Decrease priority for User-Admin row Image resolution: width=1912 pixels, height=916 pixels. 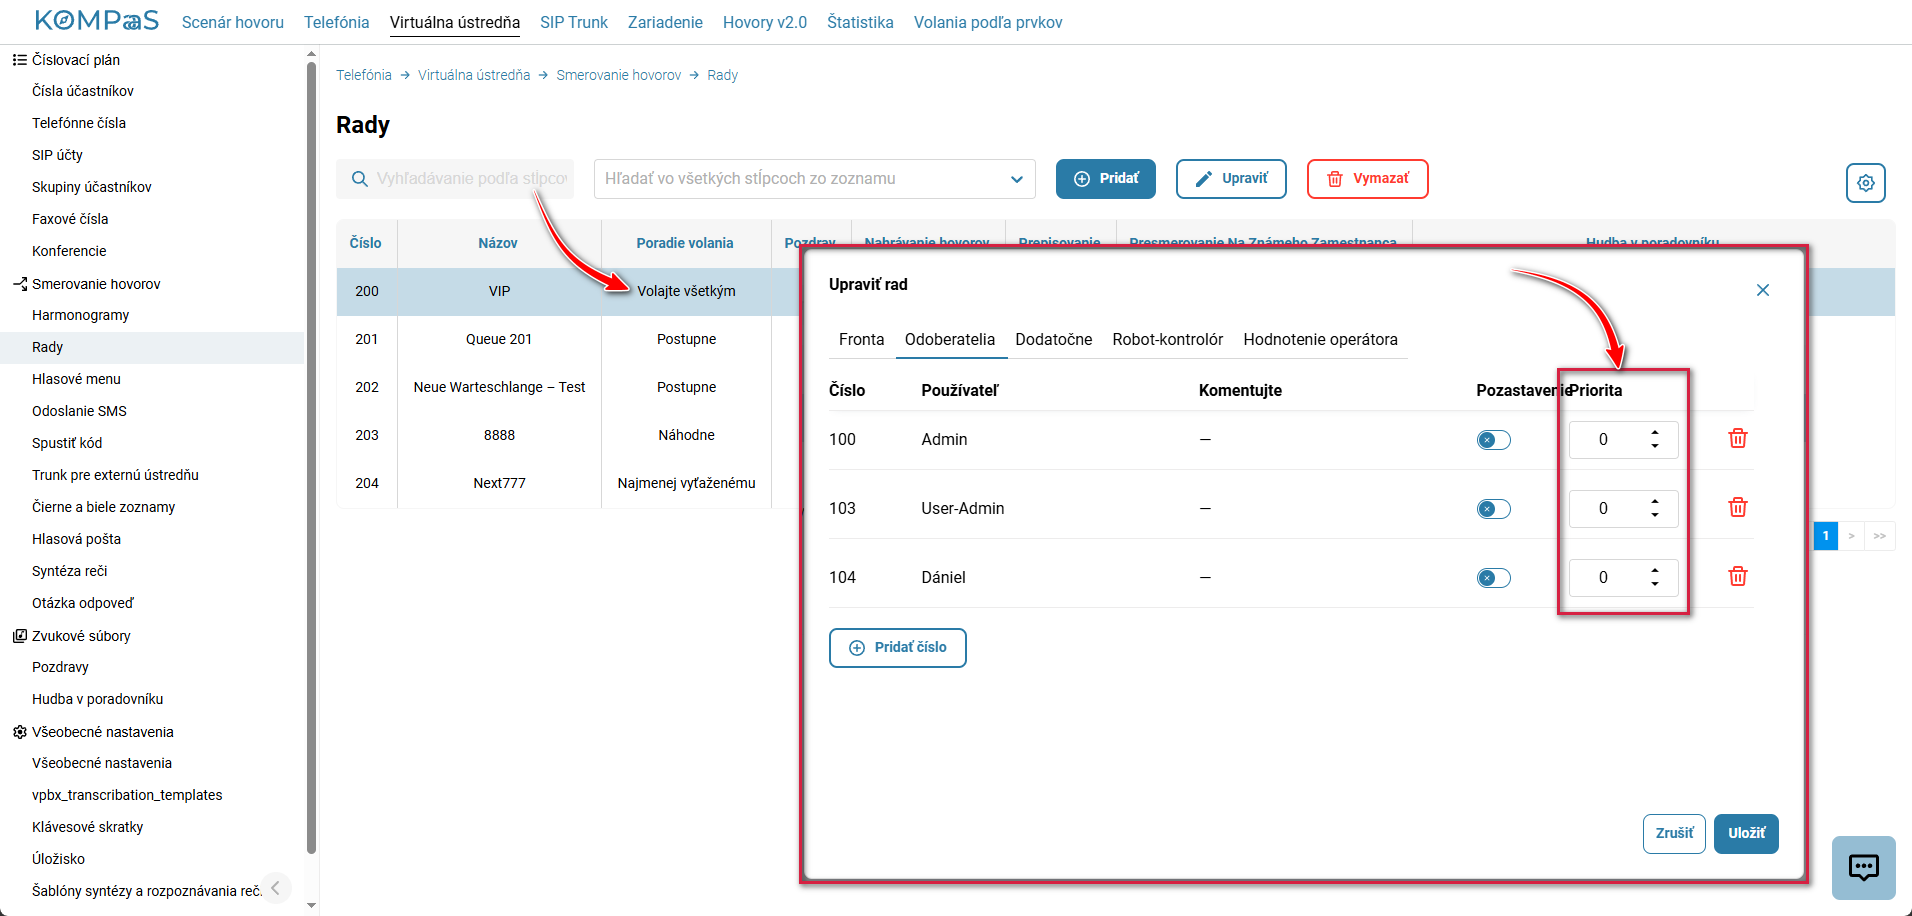(1655, 515)
